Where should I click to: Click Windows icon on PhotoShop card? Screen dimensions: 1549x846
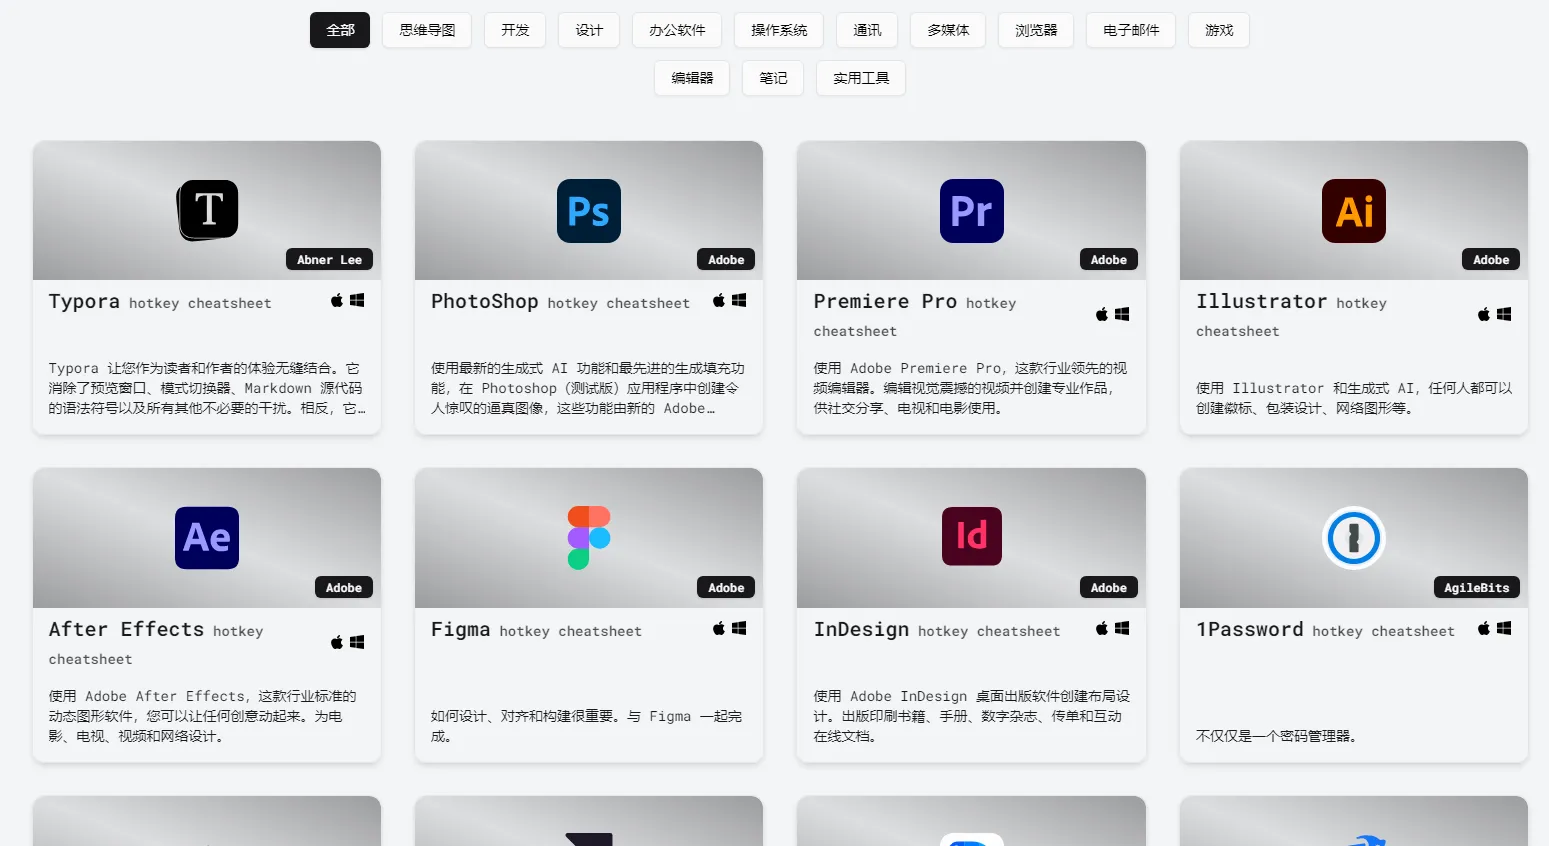[739, 300]
